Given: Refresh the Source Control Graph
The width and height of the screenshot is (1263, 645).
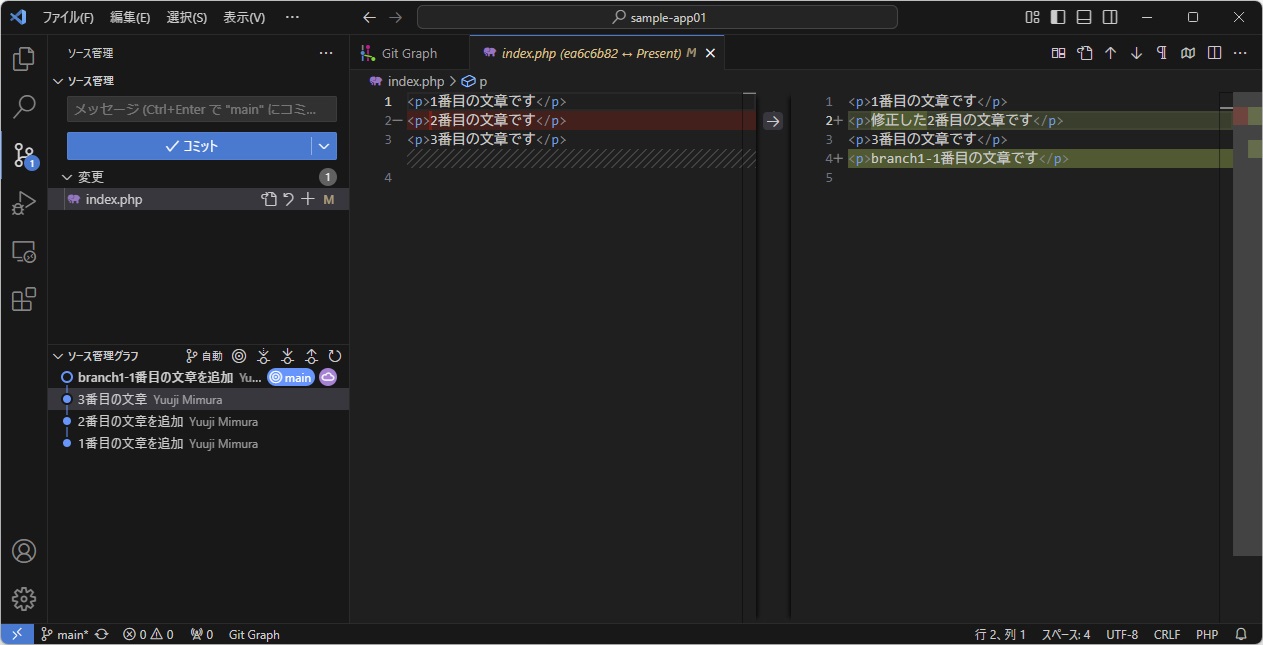Looking at the screenshot, I should tap(335, 355).
